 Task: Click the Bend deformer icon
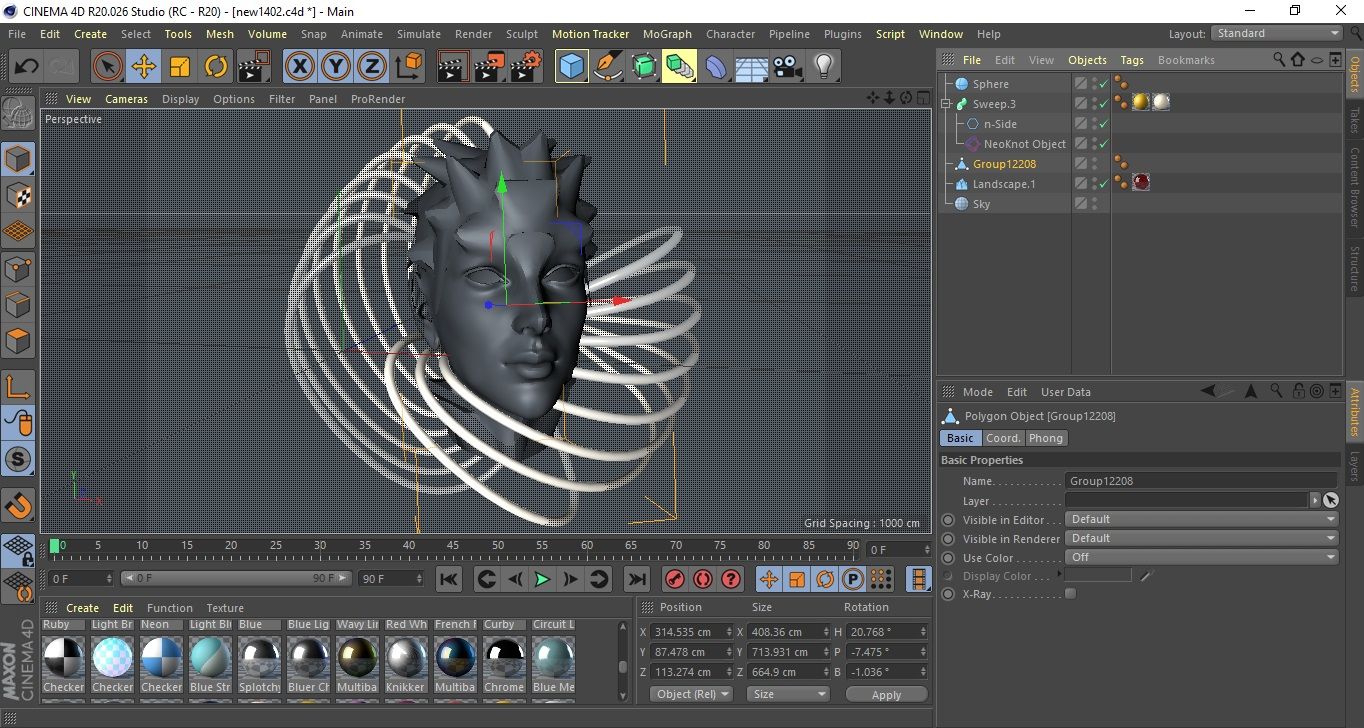point(716,67)
